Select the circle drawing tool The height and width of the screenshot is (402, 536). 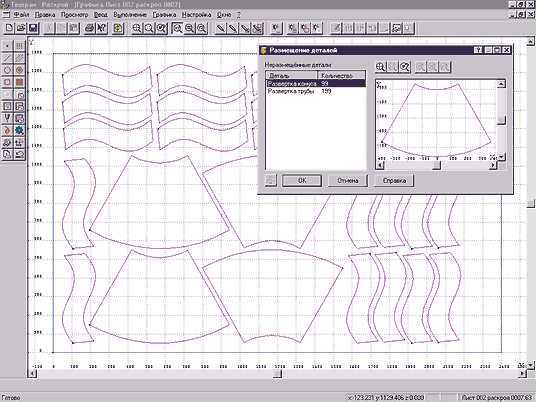7,70
